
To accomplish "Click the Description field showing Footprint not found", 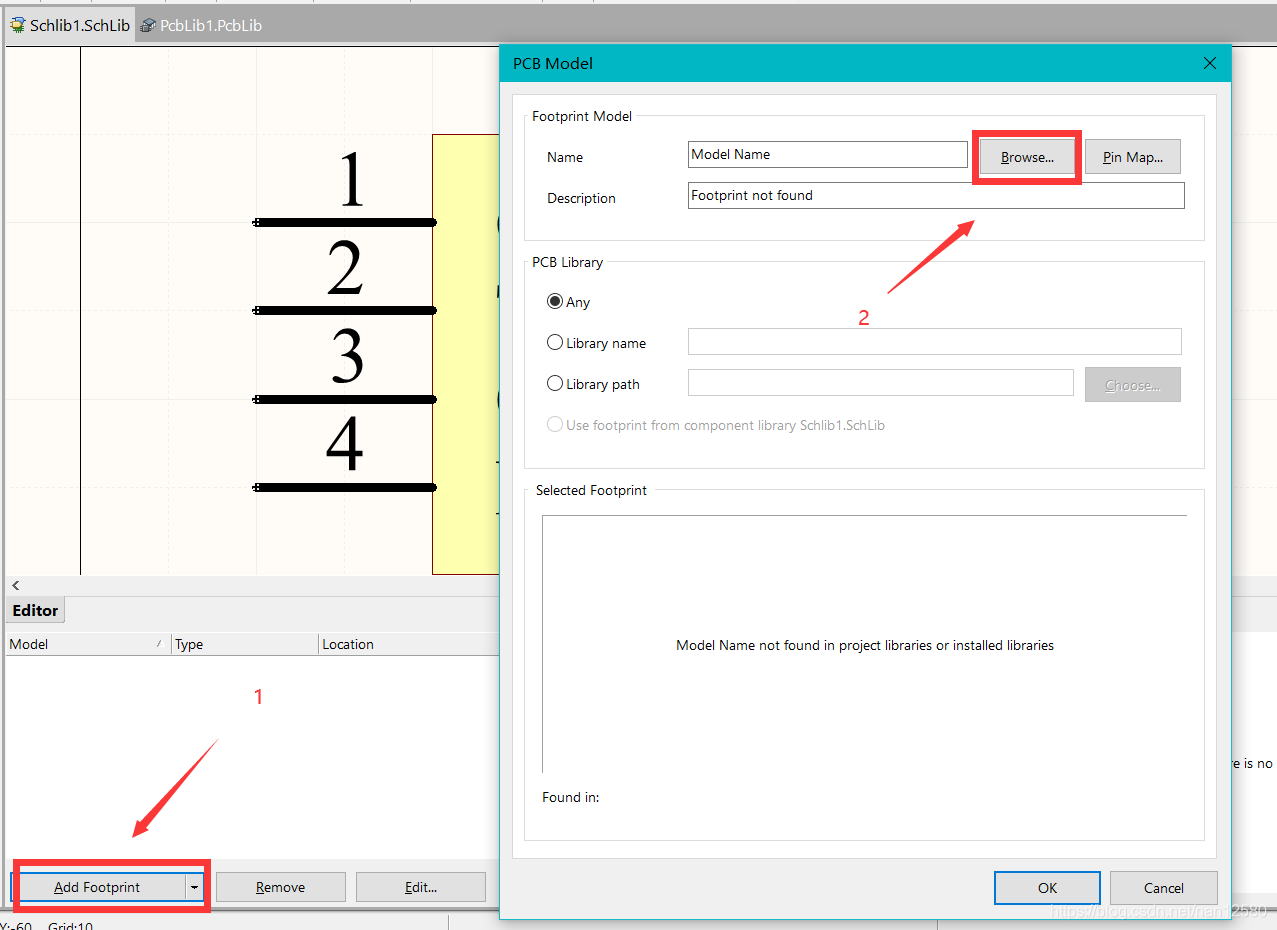I will 937,196.
